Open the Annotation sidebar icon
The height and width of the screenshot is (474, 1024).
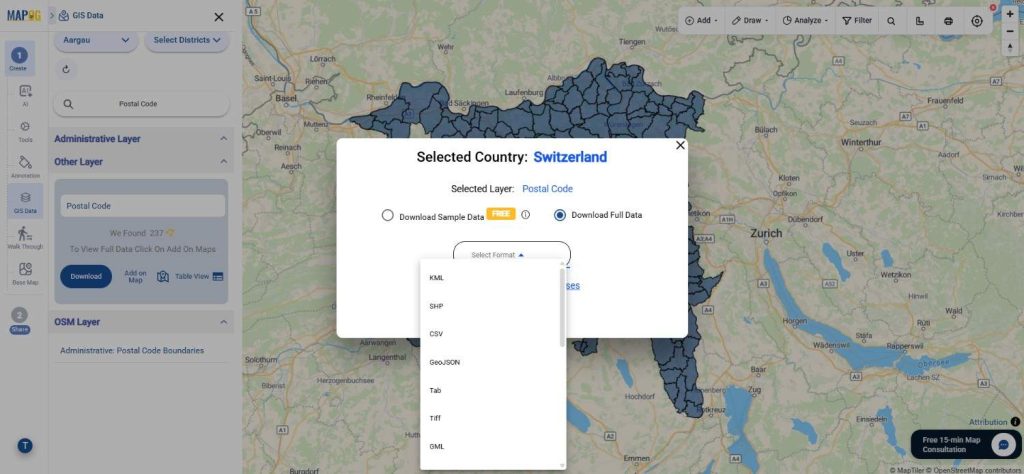tap(25, 166)
